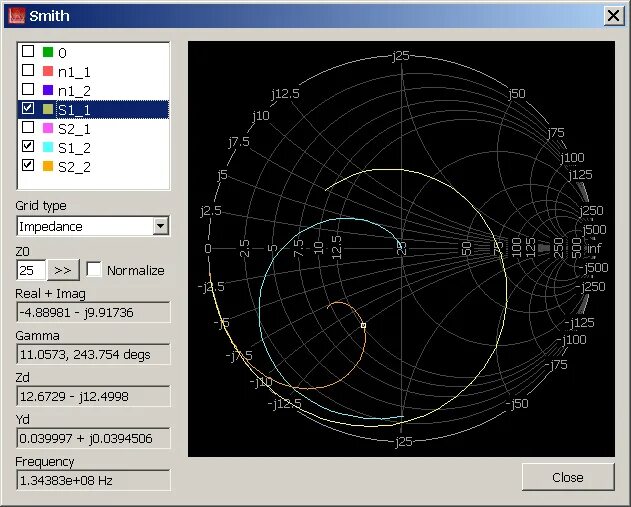This screenshot has height=507, width=631.
Task: Click the -j100 chart label
Action: [571, 340]
